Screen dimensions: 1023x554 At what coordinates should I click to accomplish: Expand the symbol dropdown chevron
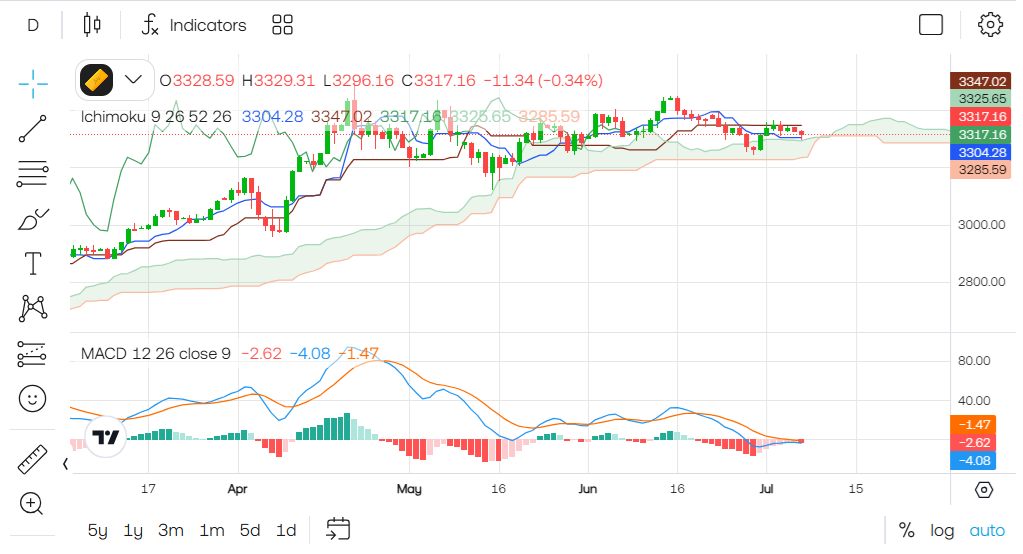[133, 80]
